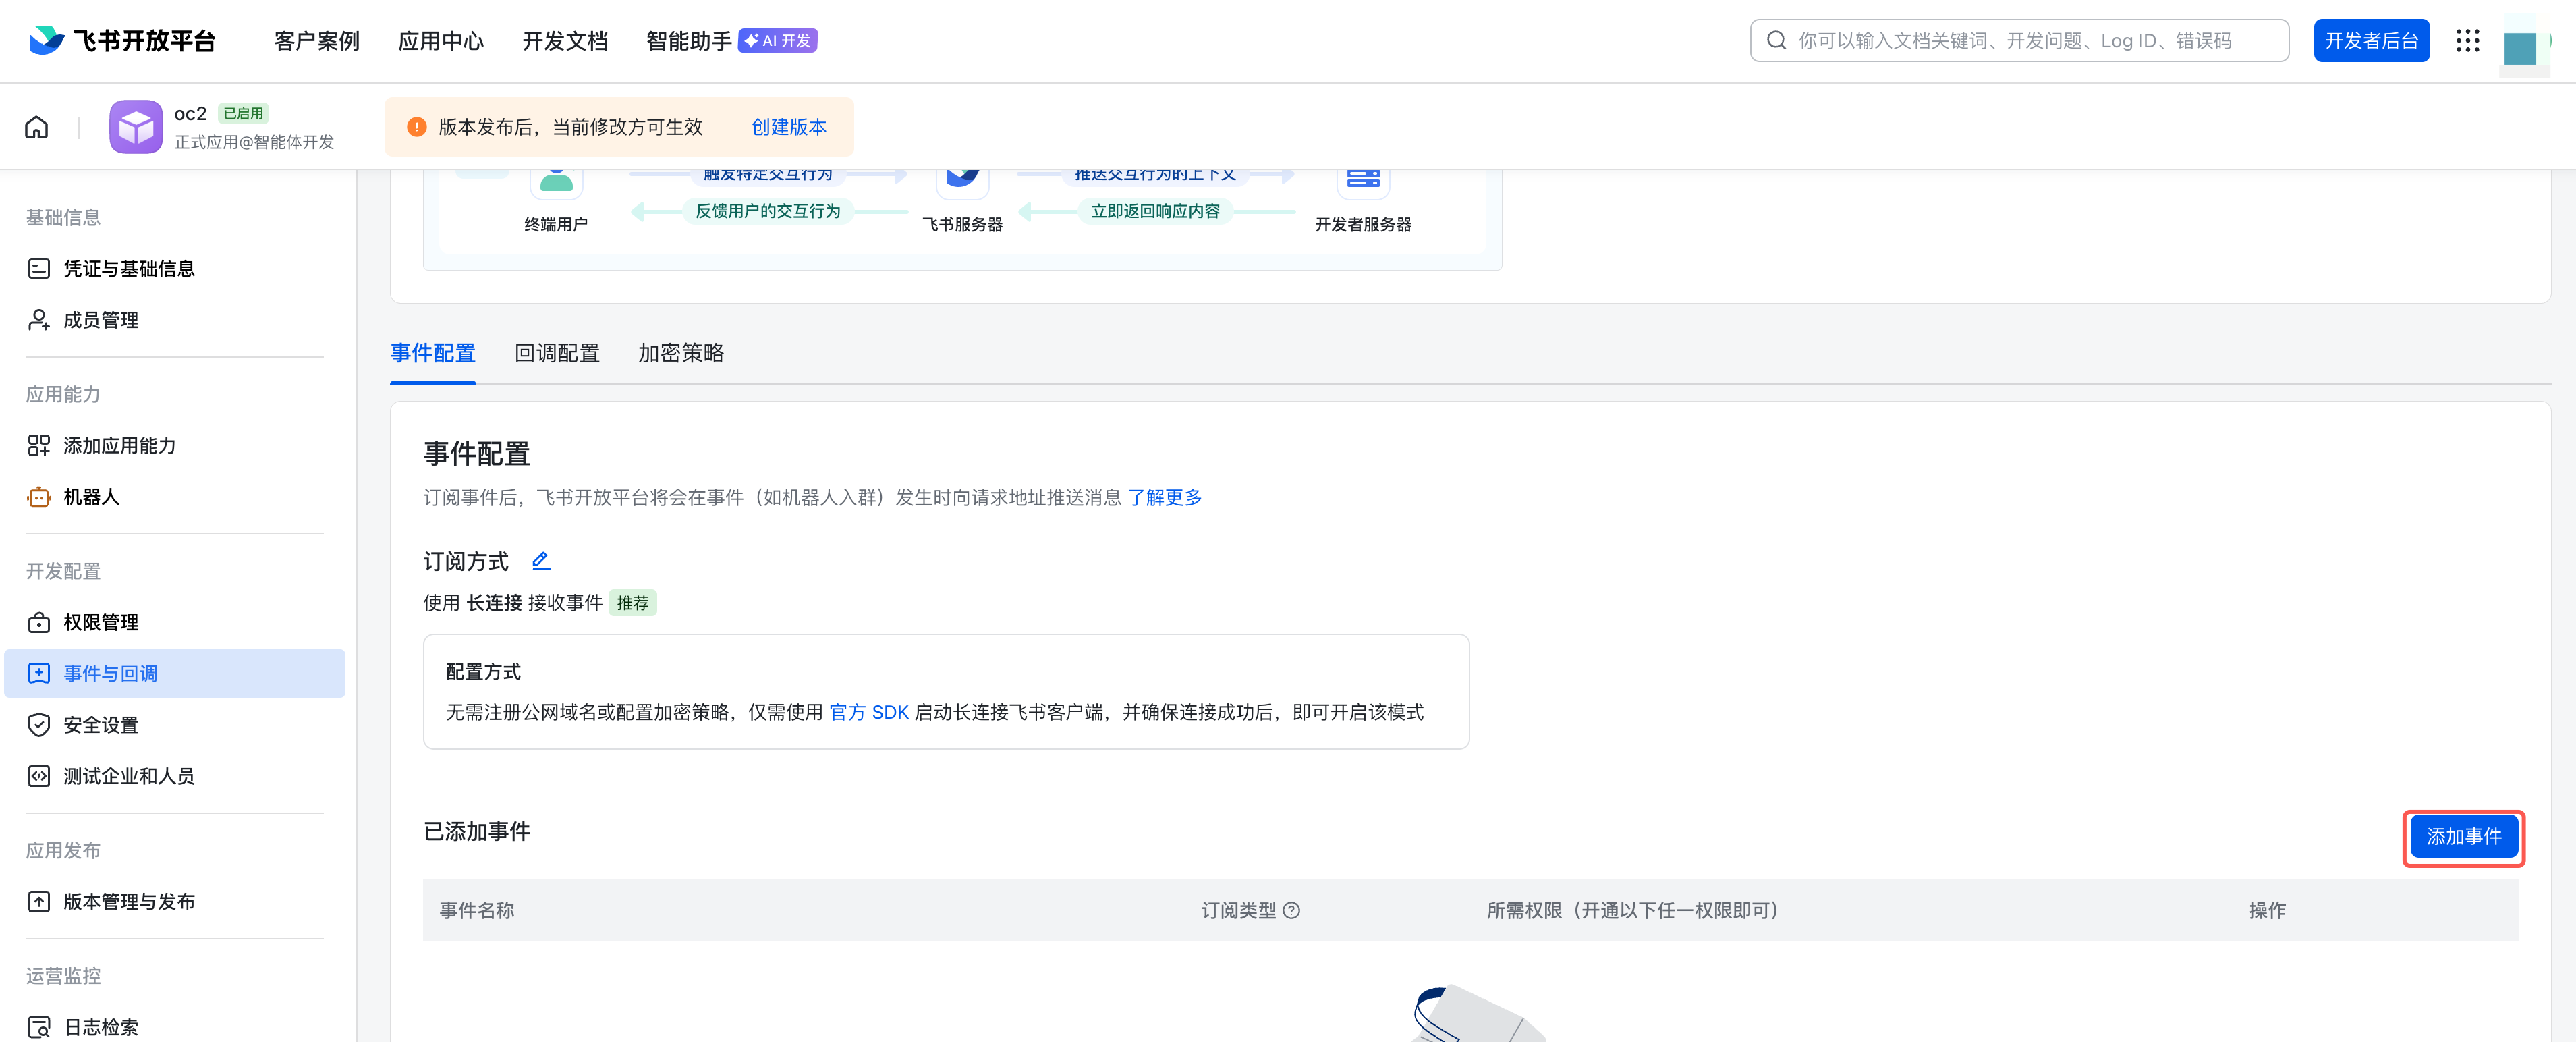Image resolution: width=2576 pixels, height=1042 pixels.
Task: Click the 开发者后台 button
Action: 2370,41
